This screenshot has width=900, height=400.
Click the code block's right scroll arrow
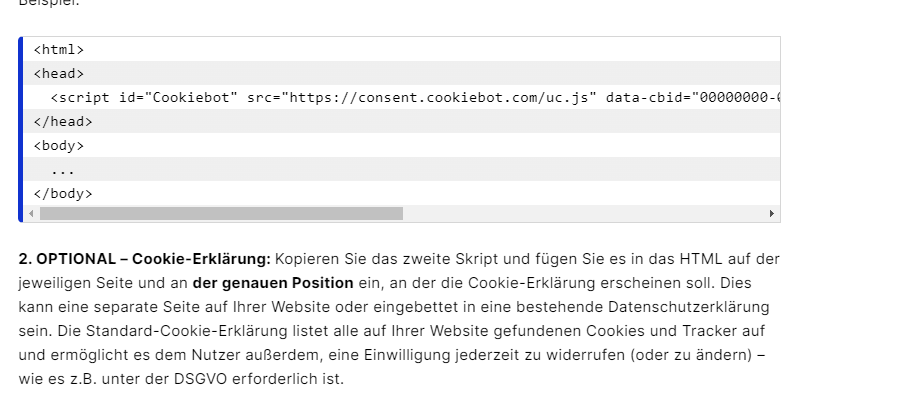771,214
